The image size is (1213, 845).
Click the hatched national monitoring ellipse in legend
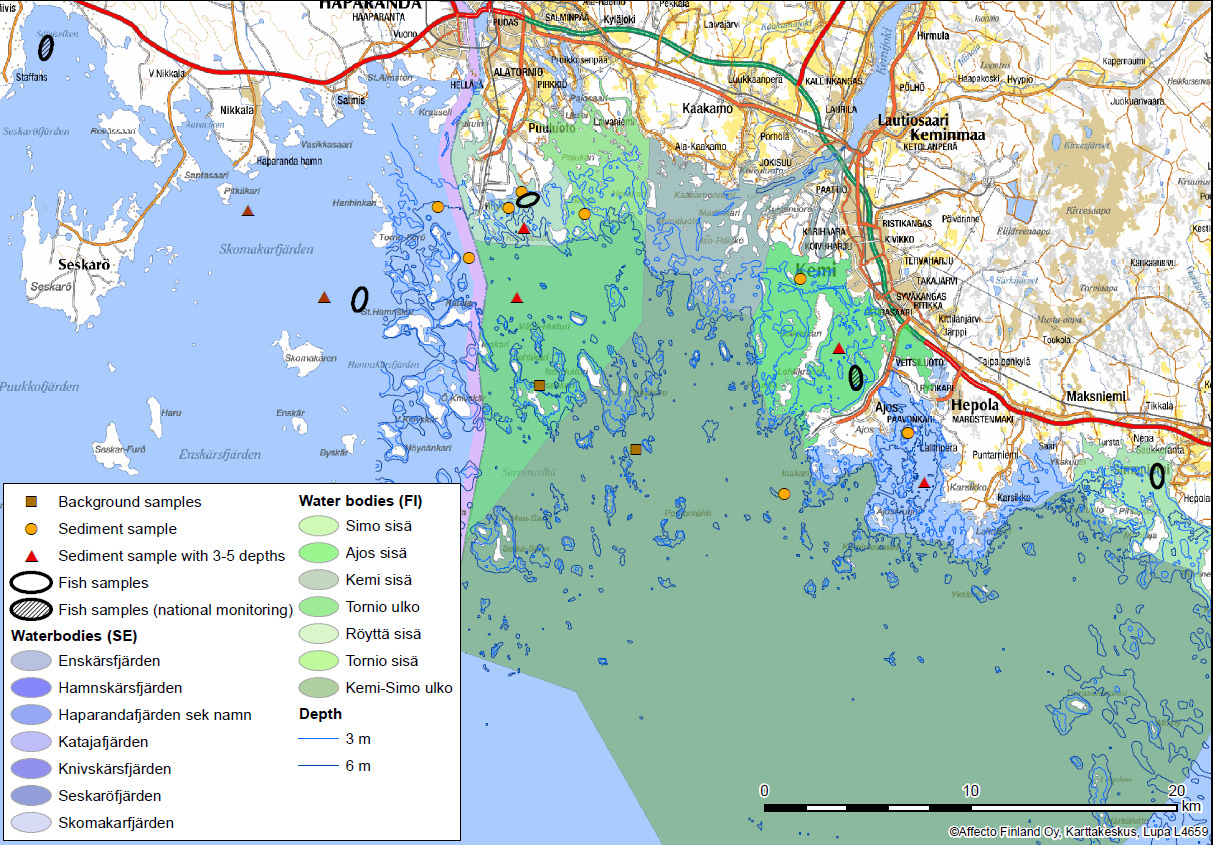pos(30,610)
